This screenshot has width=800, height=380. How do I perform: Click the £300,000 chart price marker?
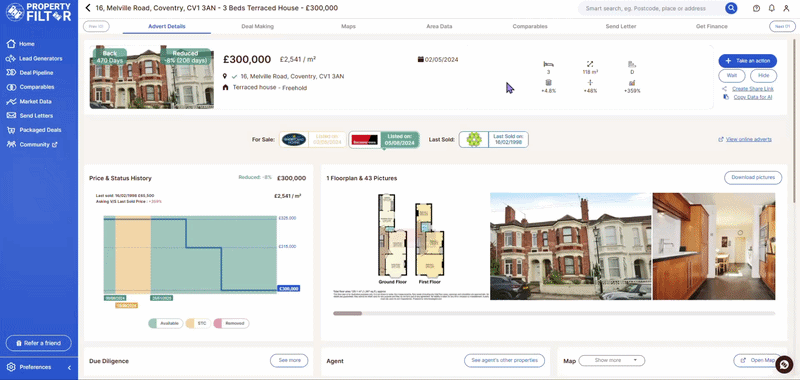click(288, 289)
